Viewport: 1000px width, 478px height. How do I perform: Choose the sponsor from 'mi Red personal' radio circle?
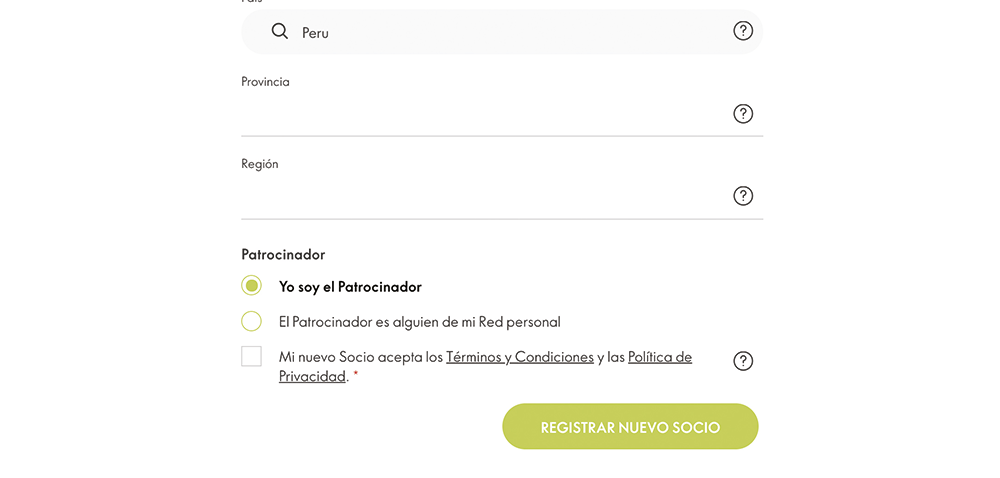251,321
